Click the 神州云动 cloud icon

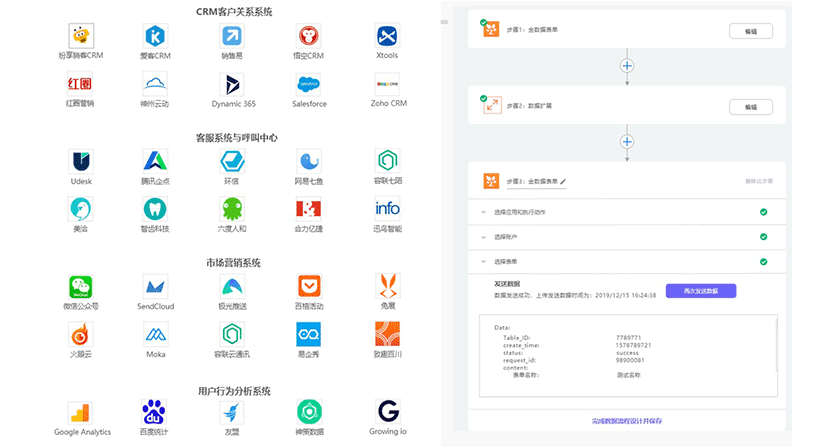point(155,84)
